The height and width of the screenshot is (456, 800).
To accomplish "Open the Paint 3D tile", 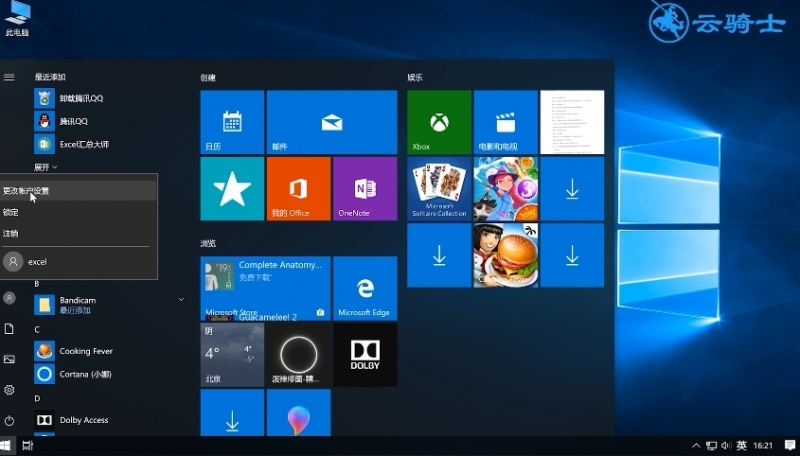I will pos(298,412).
